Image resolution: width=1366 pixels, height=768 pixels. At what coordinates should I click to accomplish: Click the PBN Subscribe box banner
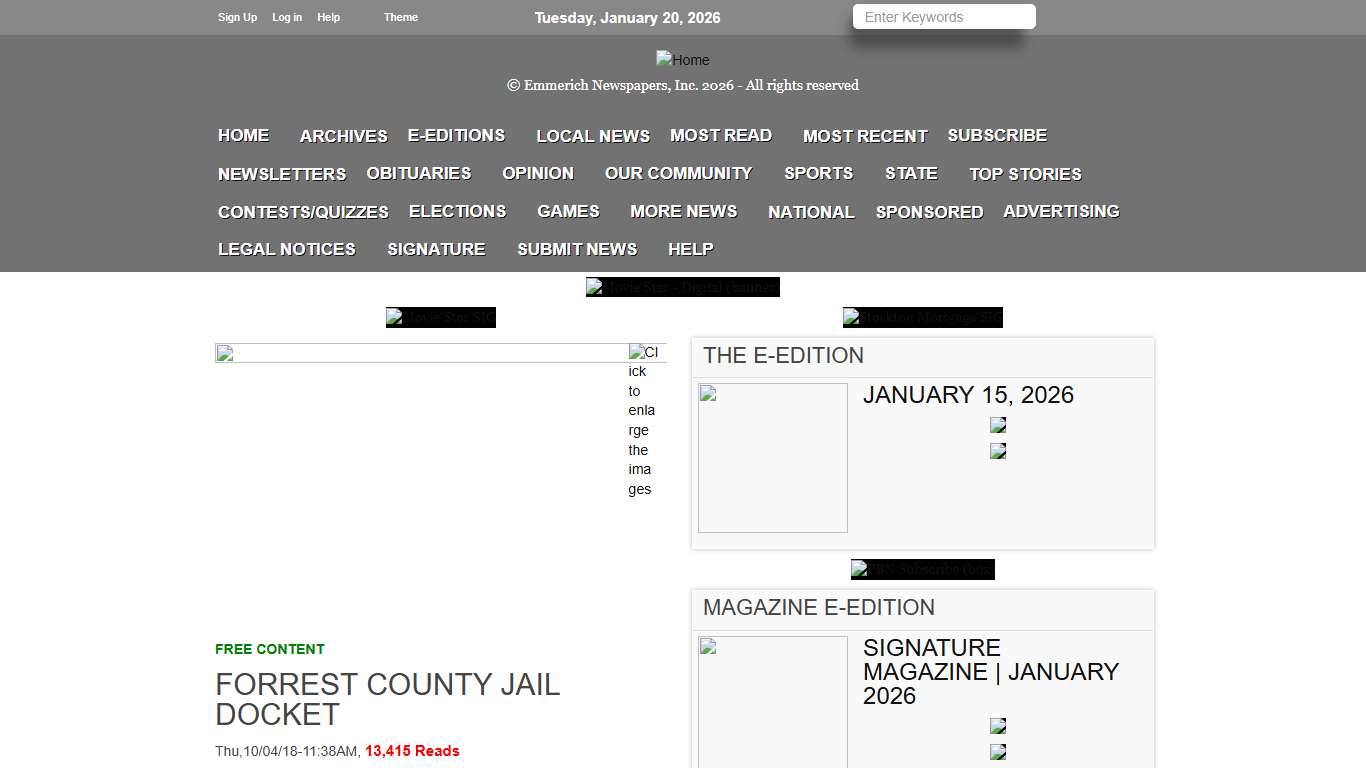click(922, 569)
